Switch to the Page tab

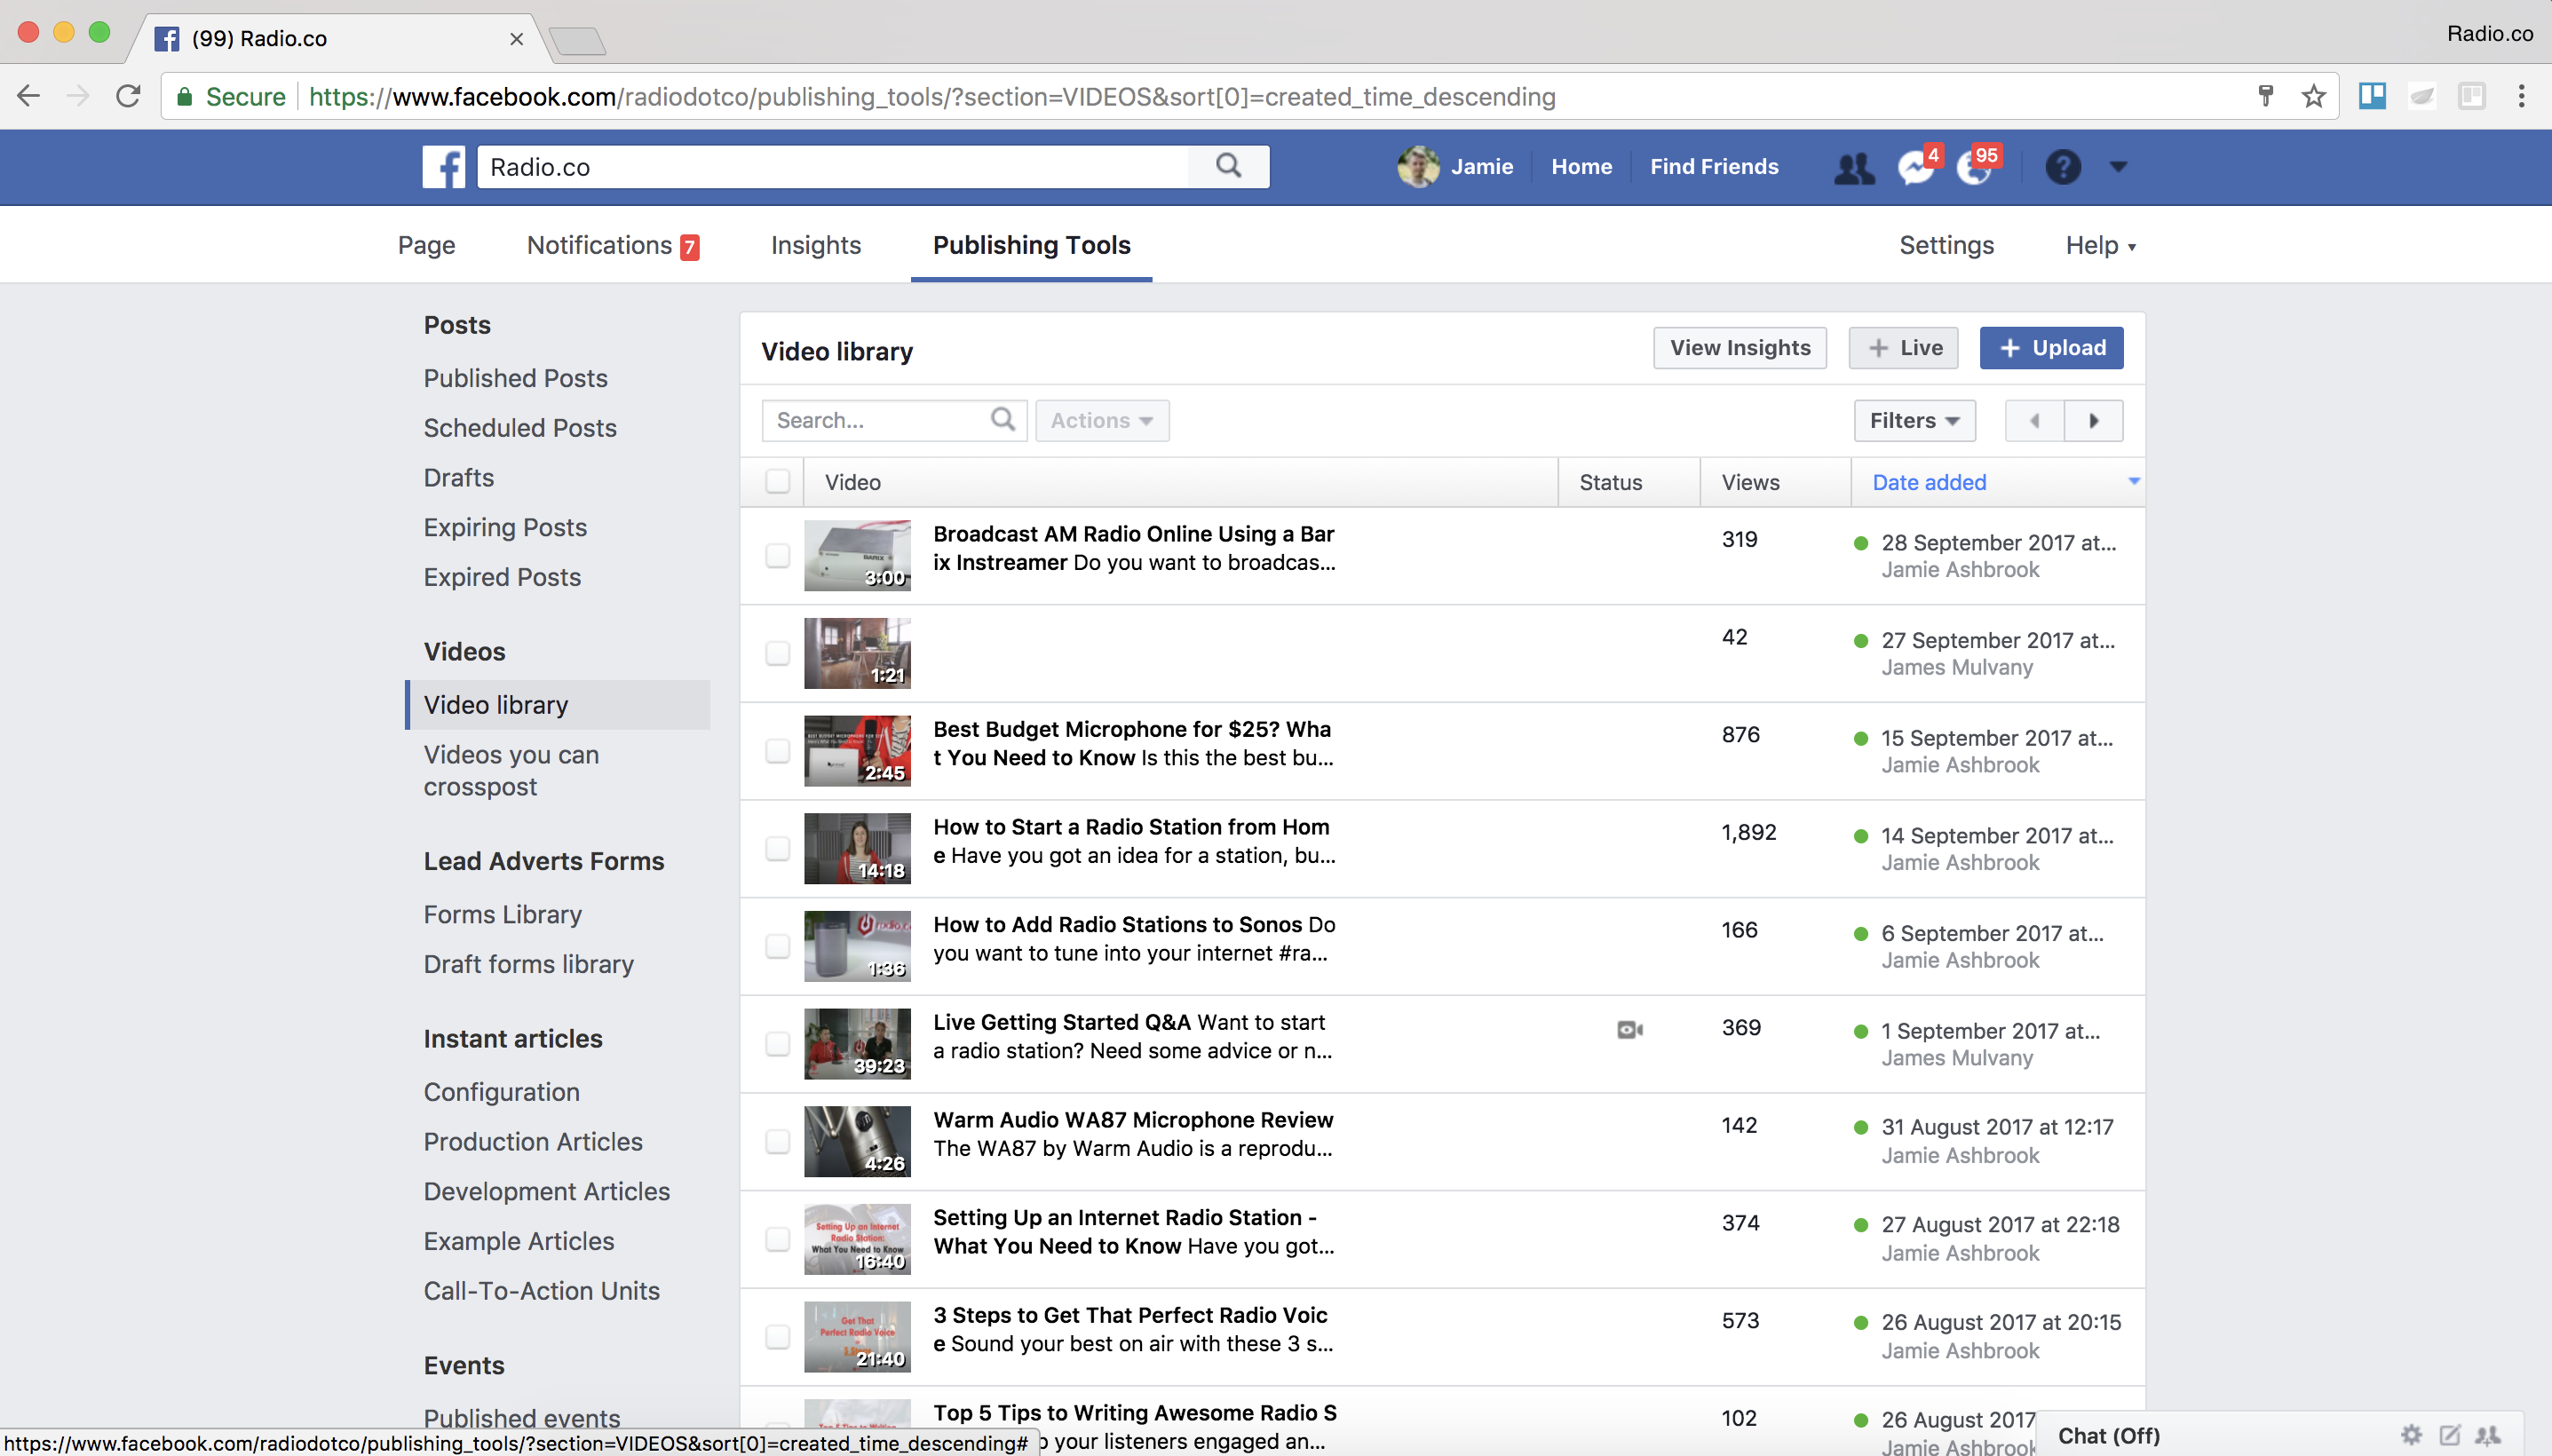[426, 245]
